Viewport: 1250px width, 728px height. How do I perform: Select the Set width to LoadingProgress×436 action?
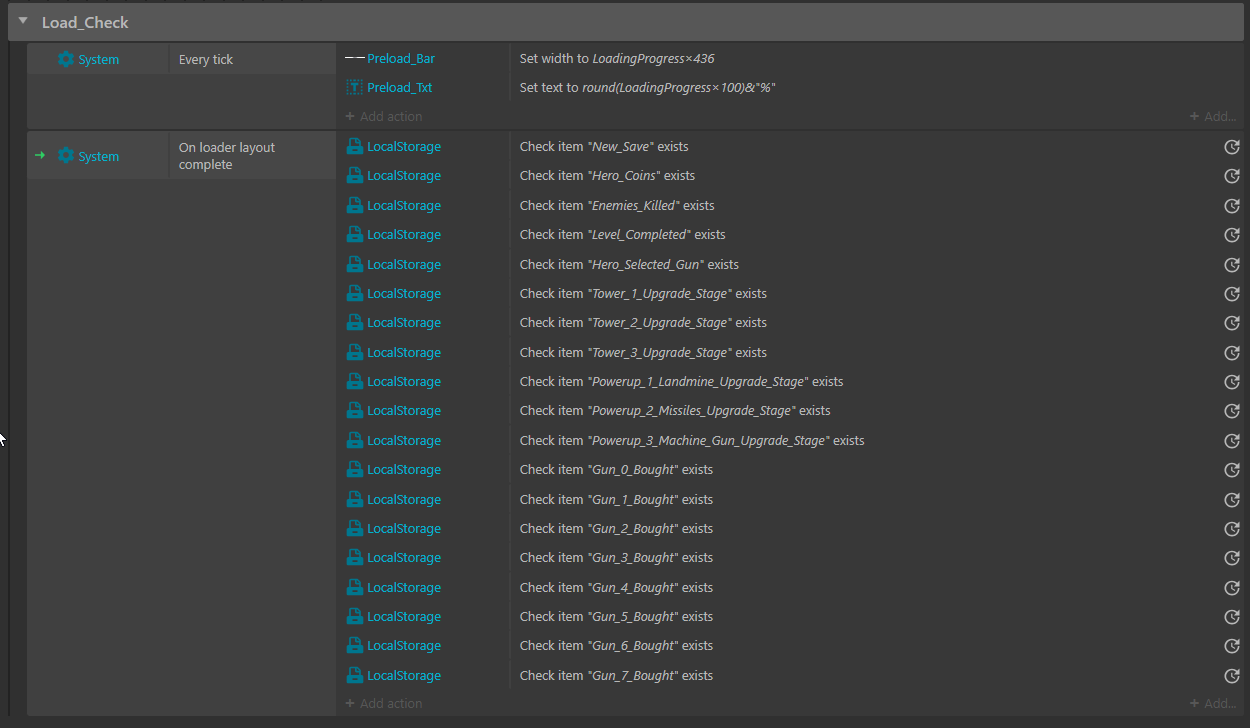617,59
